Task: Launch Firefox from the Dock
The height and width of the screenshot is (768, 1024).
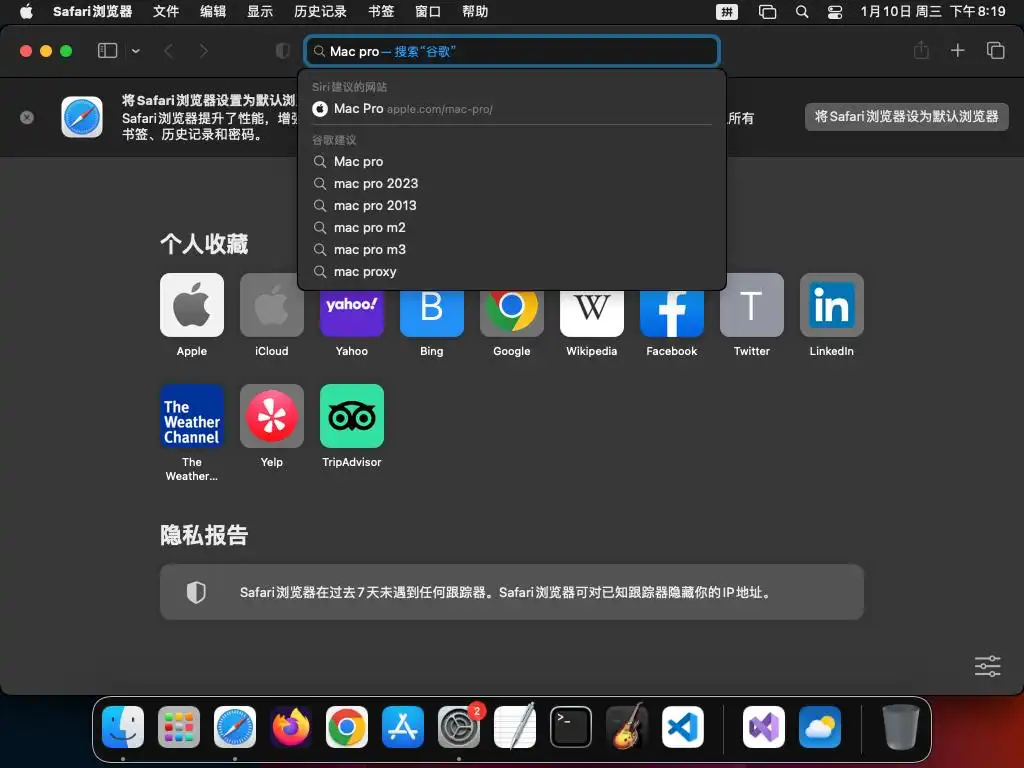Action: coord(291,727)
